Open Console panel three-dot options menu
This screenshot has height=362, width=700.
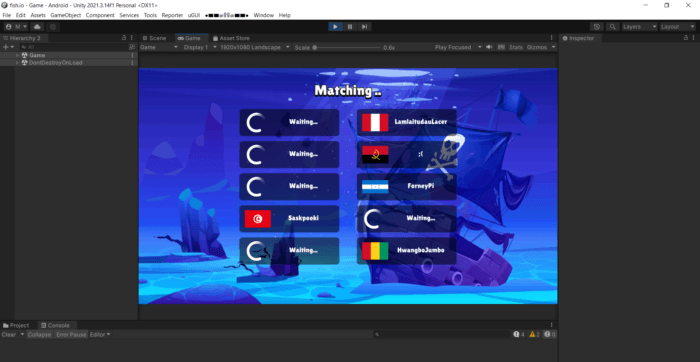tap(551, 325)
